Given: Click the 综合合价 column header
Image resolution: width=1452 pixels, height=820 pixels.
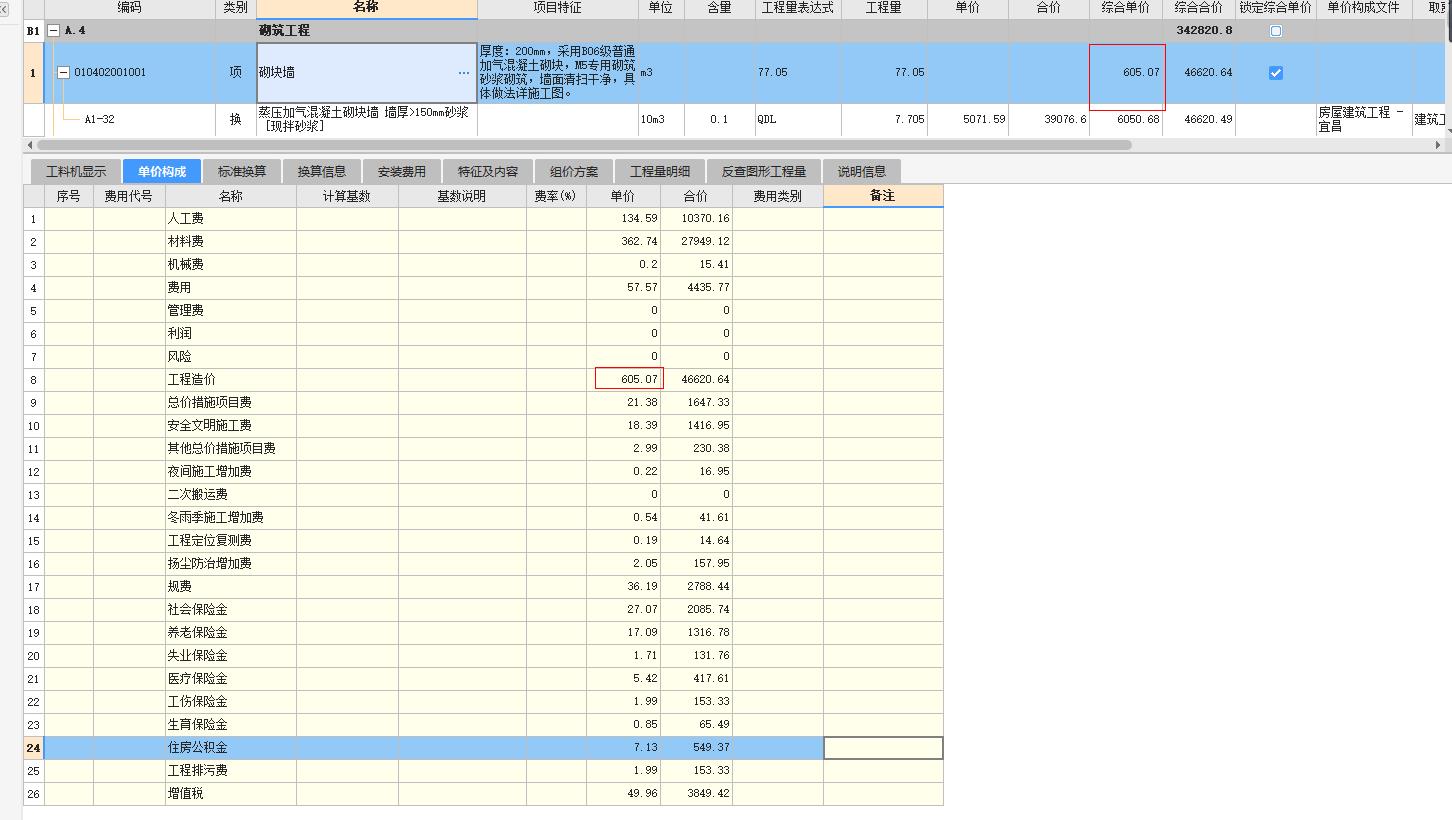Looking at the screenshot, I should (x=1199, y=8).
